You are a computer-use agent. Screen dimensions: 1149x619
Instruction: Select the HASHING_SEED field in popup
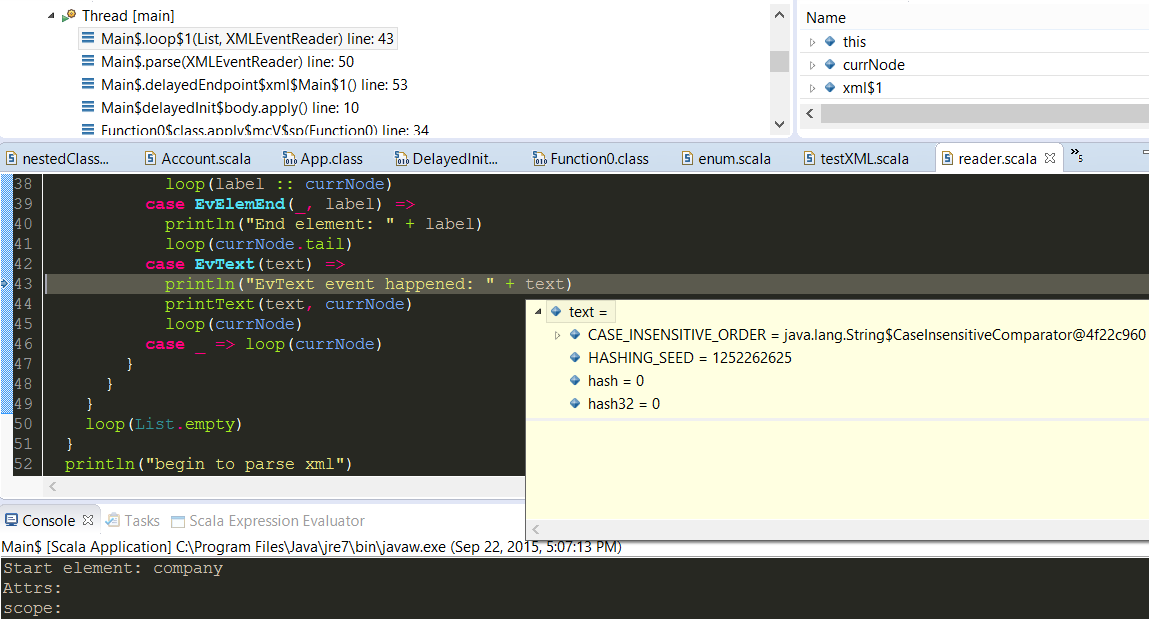point(689,358)
